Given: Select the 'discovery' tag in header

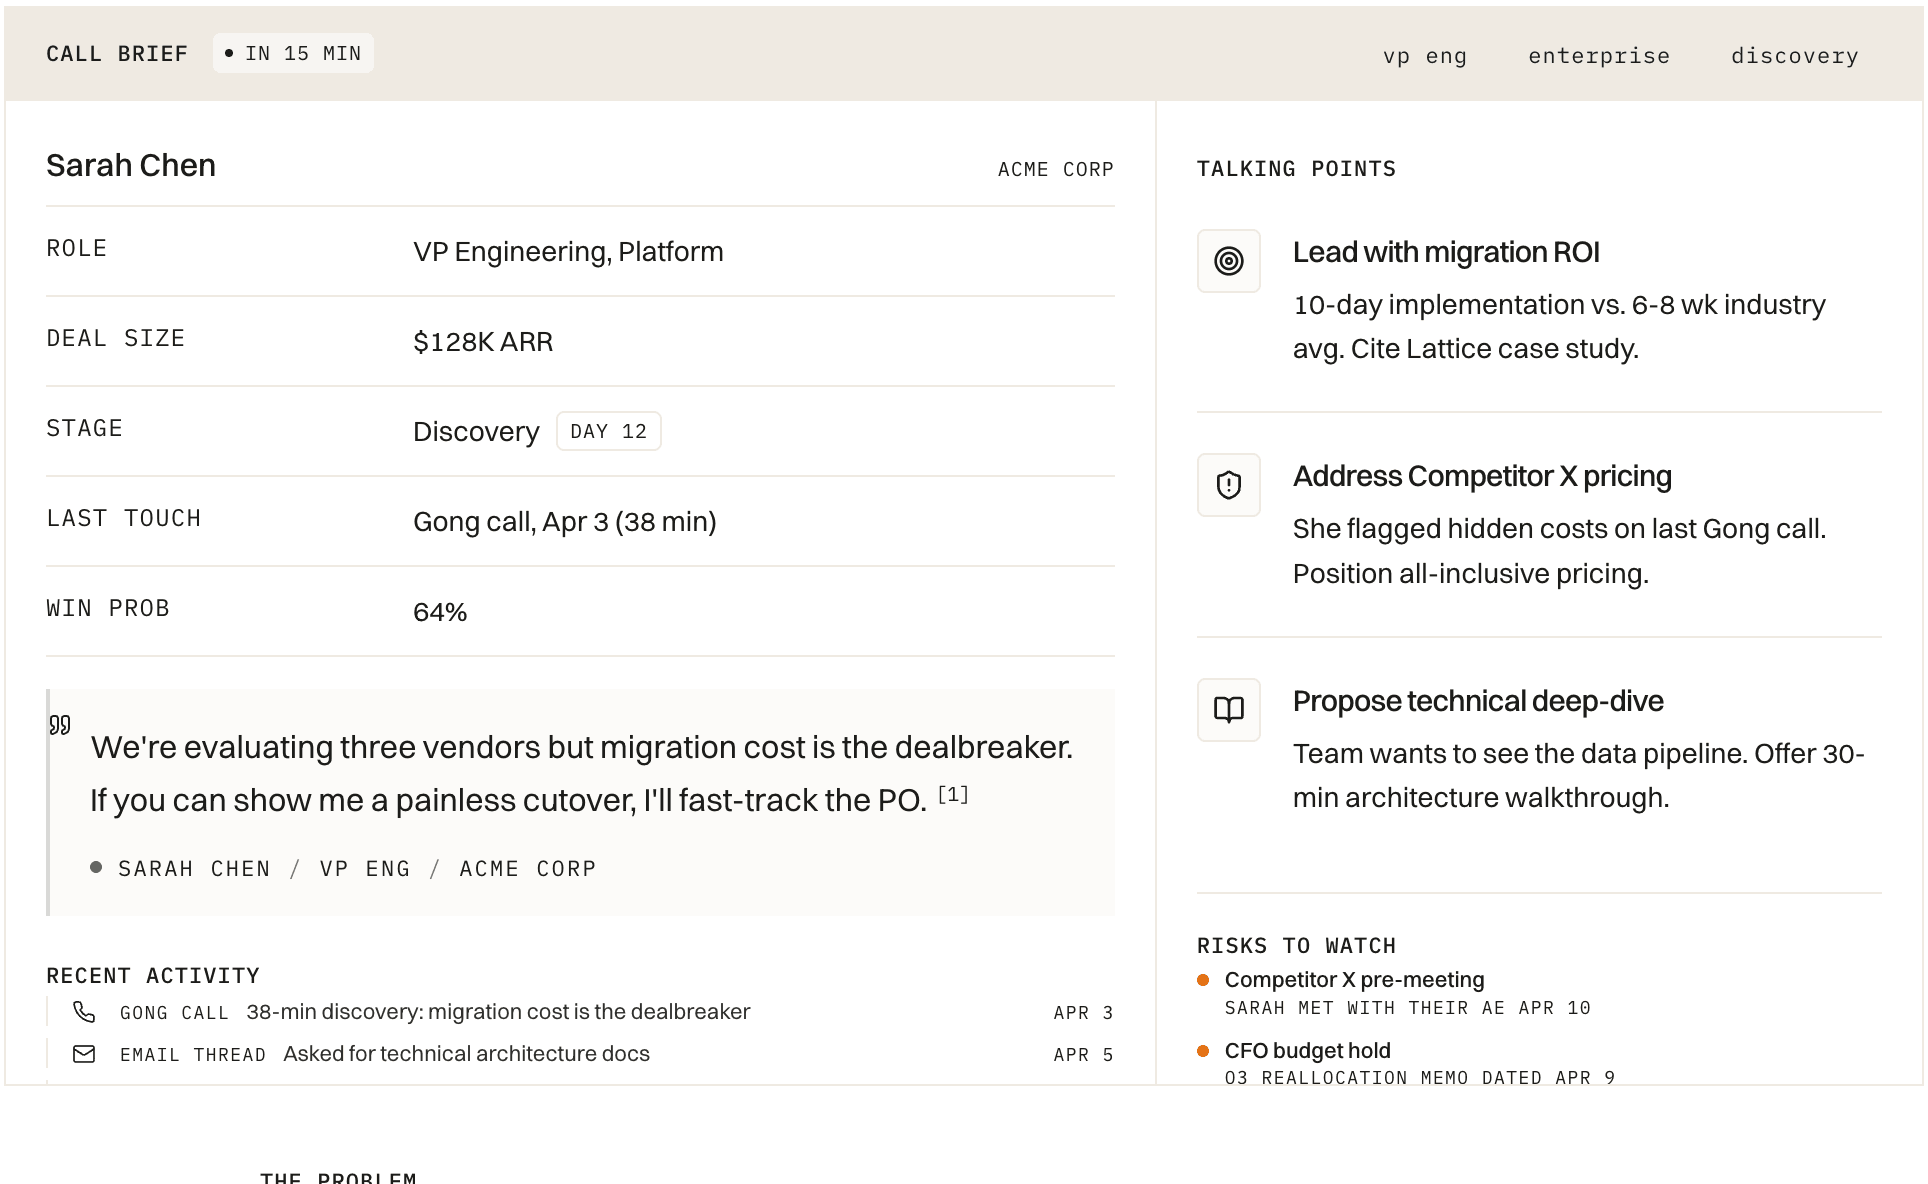Looking at the screenshot, I should tap(1794, 56).
